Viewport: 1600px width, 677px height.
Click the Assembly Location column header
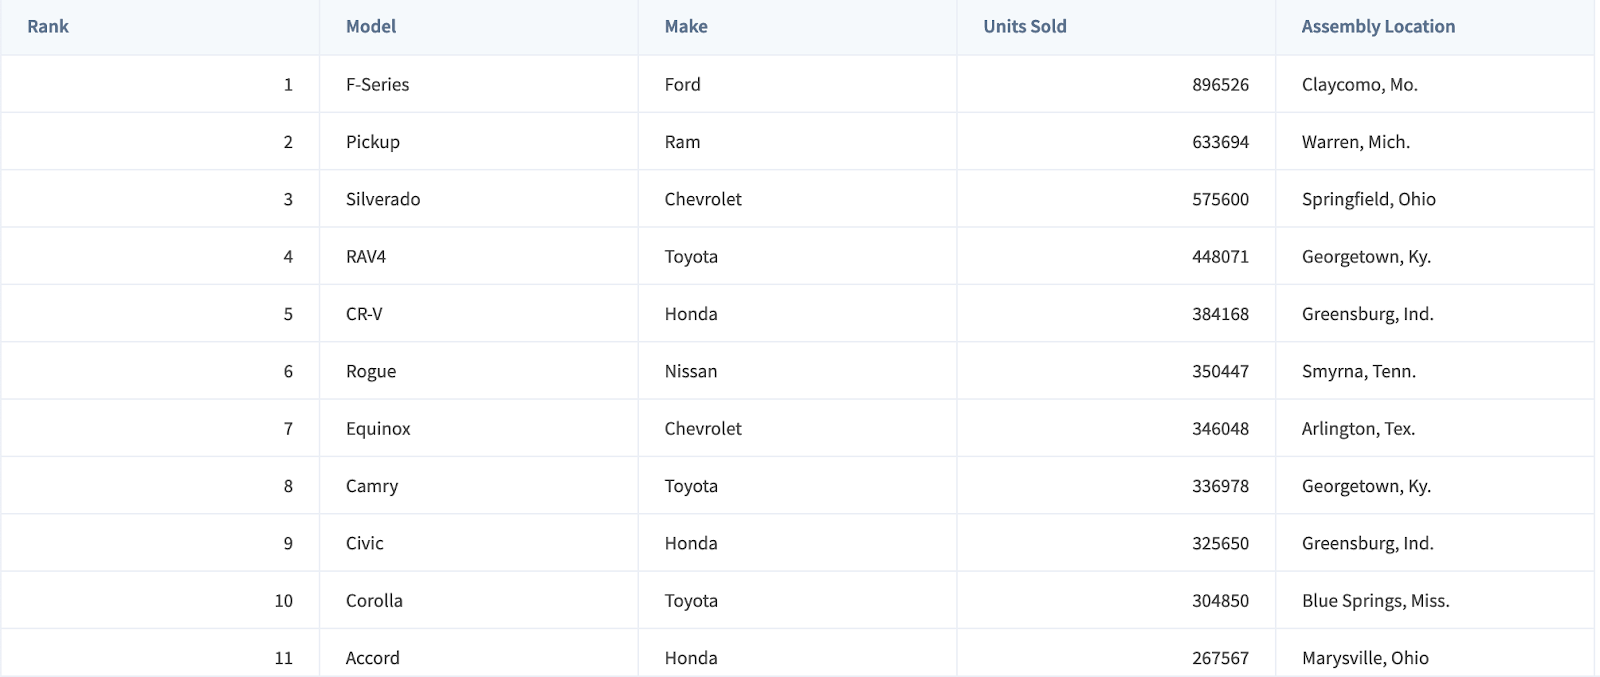[x=1378, y=27]
